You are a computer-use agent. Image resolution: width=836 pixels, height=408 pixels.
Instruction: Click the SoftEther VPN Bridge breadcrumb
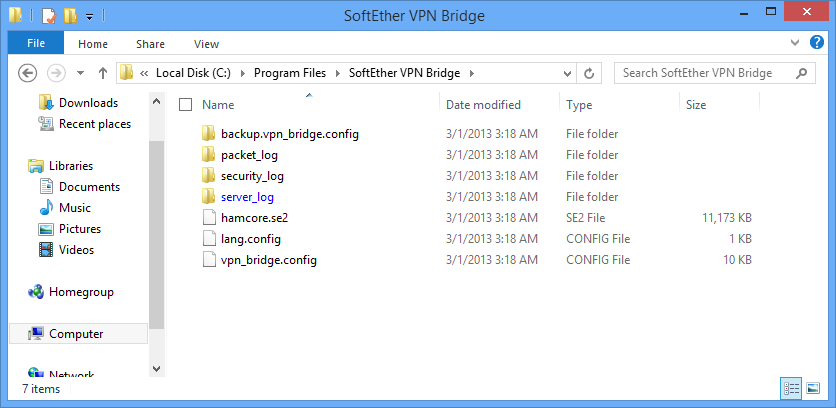coord(404,73)
